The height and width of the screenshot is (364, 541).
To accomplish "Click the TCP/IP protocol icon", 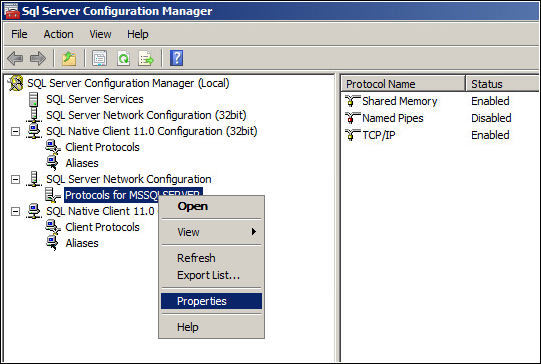I will coord(352,135).
